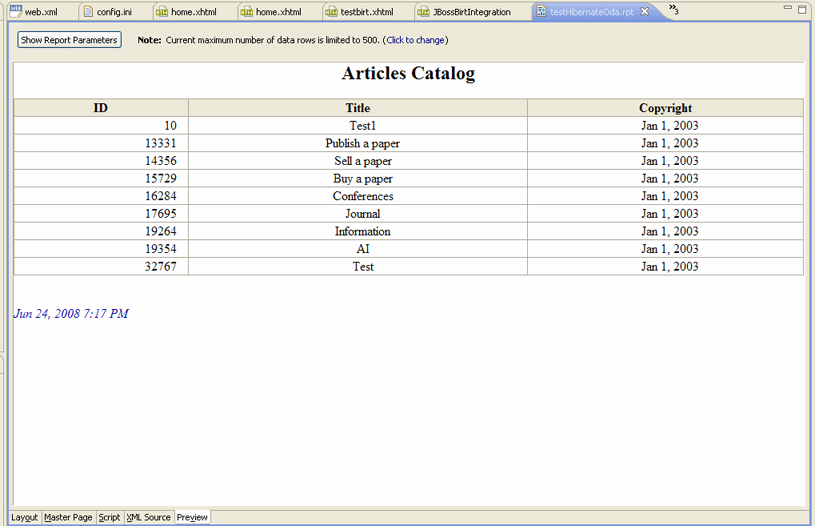This screenshot has width=815, height=526.
Task: Select the ID cell 32767
Action: click(x=101, y=267)
